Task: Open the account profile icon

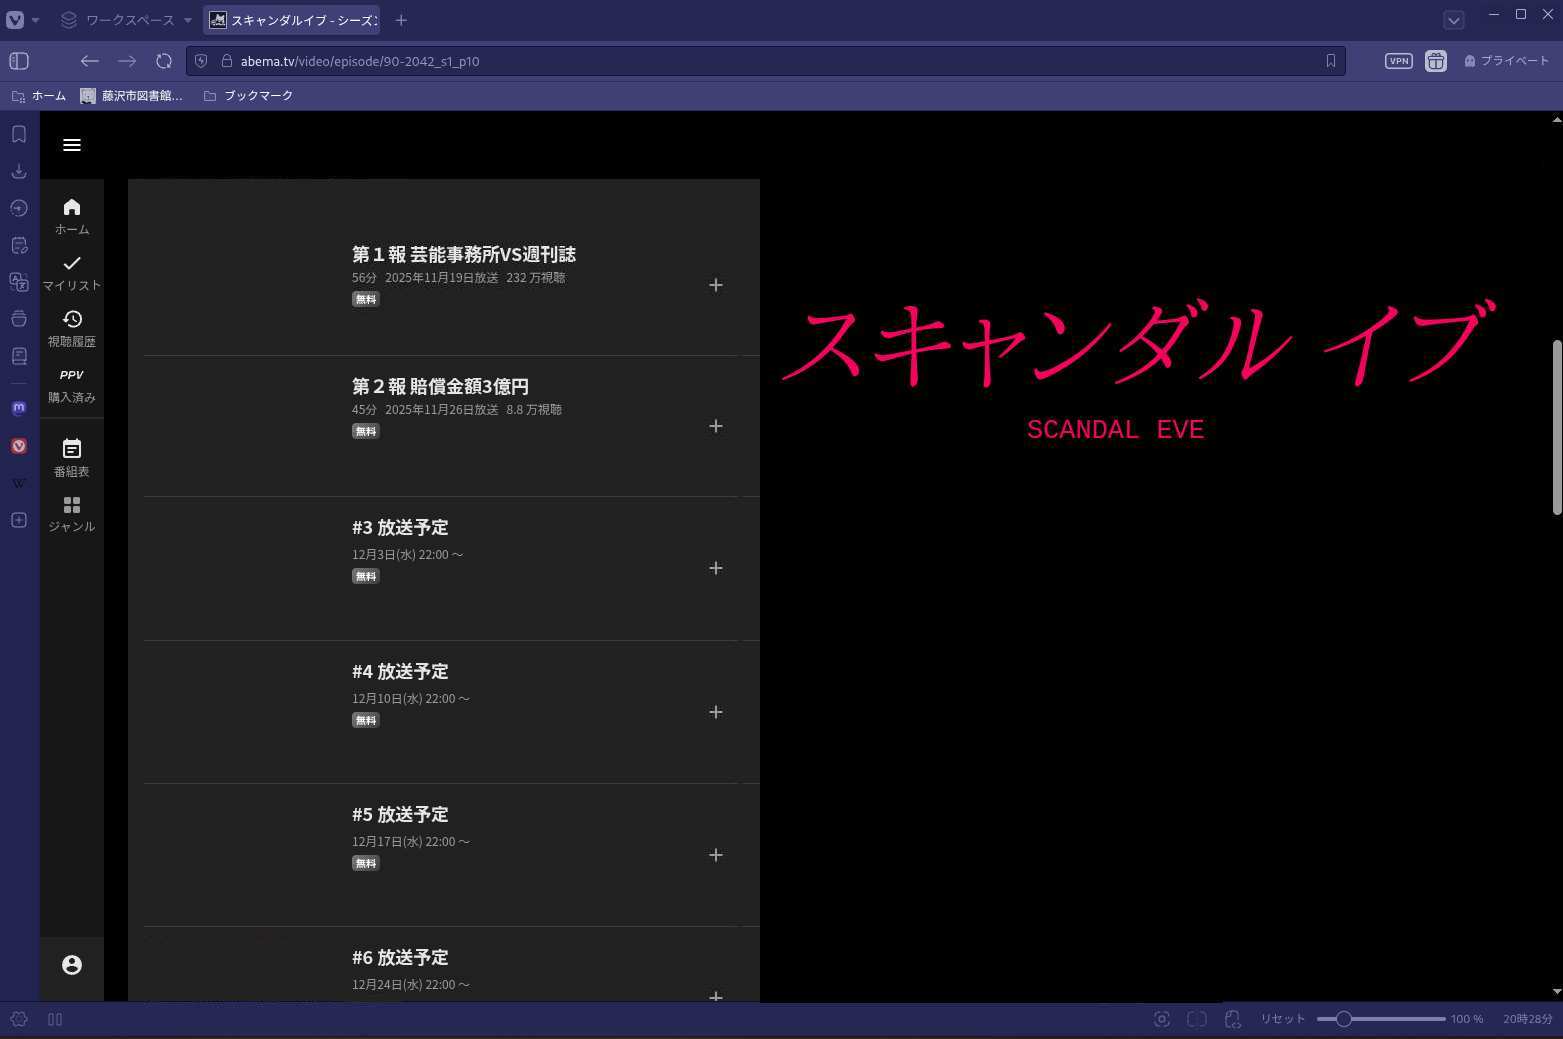Action: (x=72, y=965)
